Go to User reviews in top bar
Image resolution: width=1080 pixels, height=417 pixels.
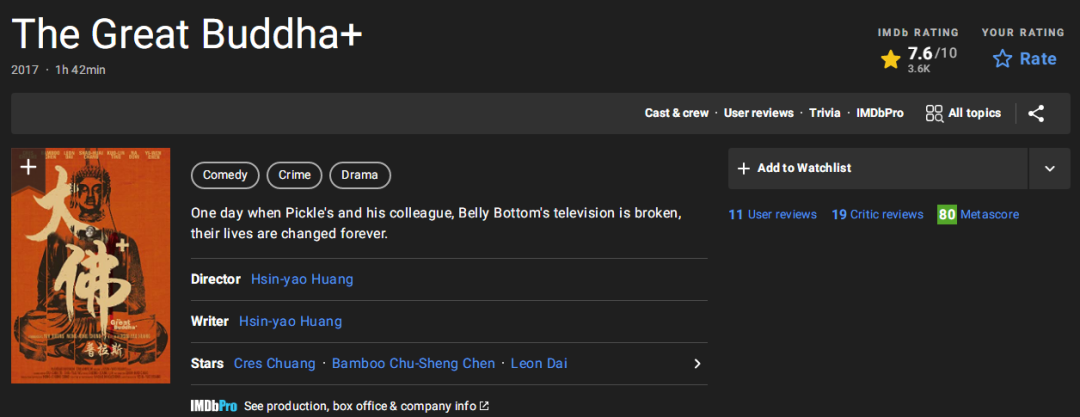(758, 113)
